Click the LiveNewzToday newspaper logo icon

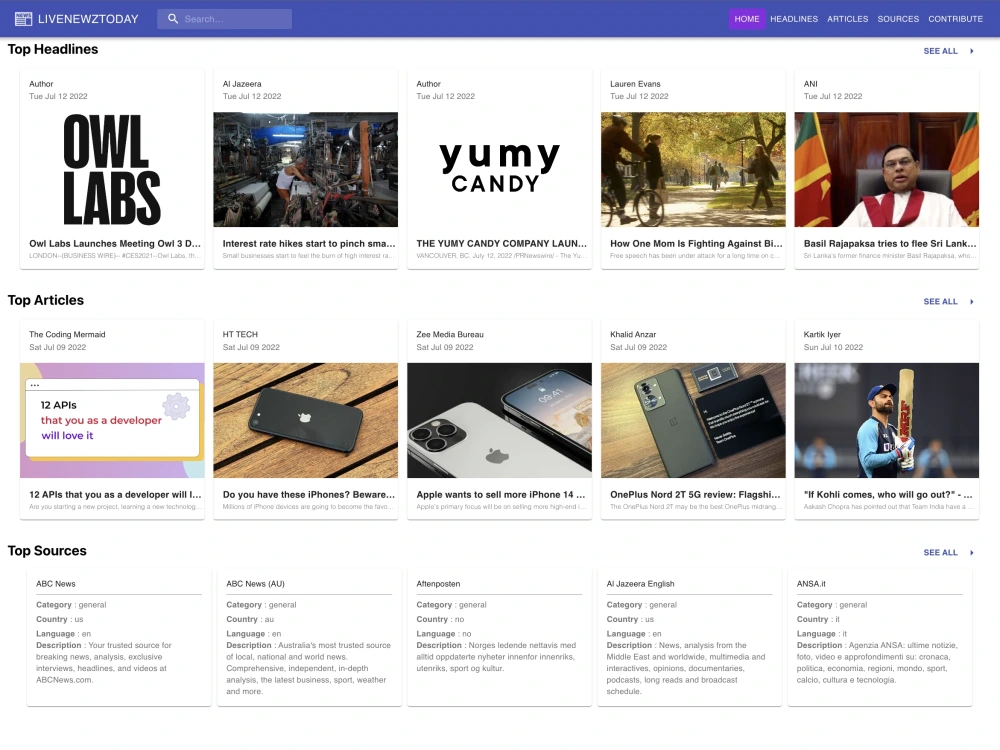click(24, 19)
